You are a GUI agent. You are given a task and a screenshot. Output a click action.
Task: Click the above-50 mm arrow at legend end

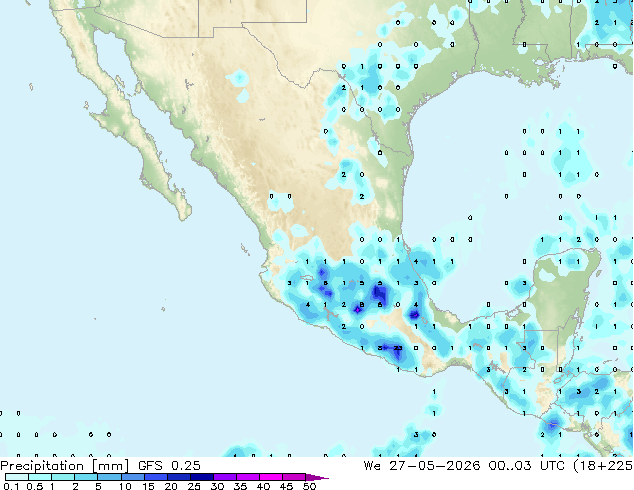coord(317,477)
